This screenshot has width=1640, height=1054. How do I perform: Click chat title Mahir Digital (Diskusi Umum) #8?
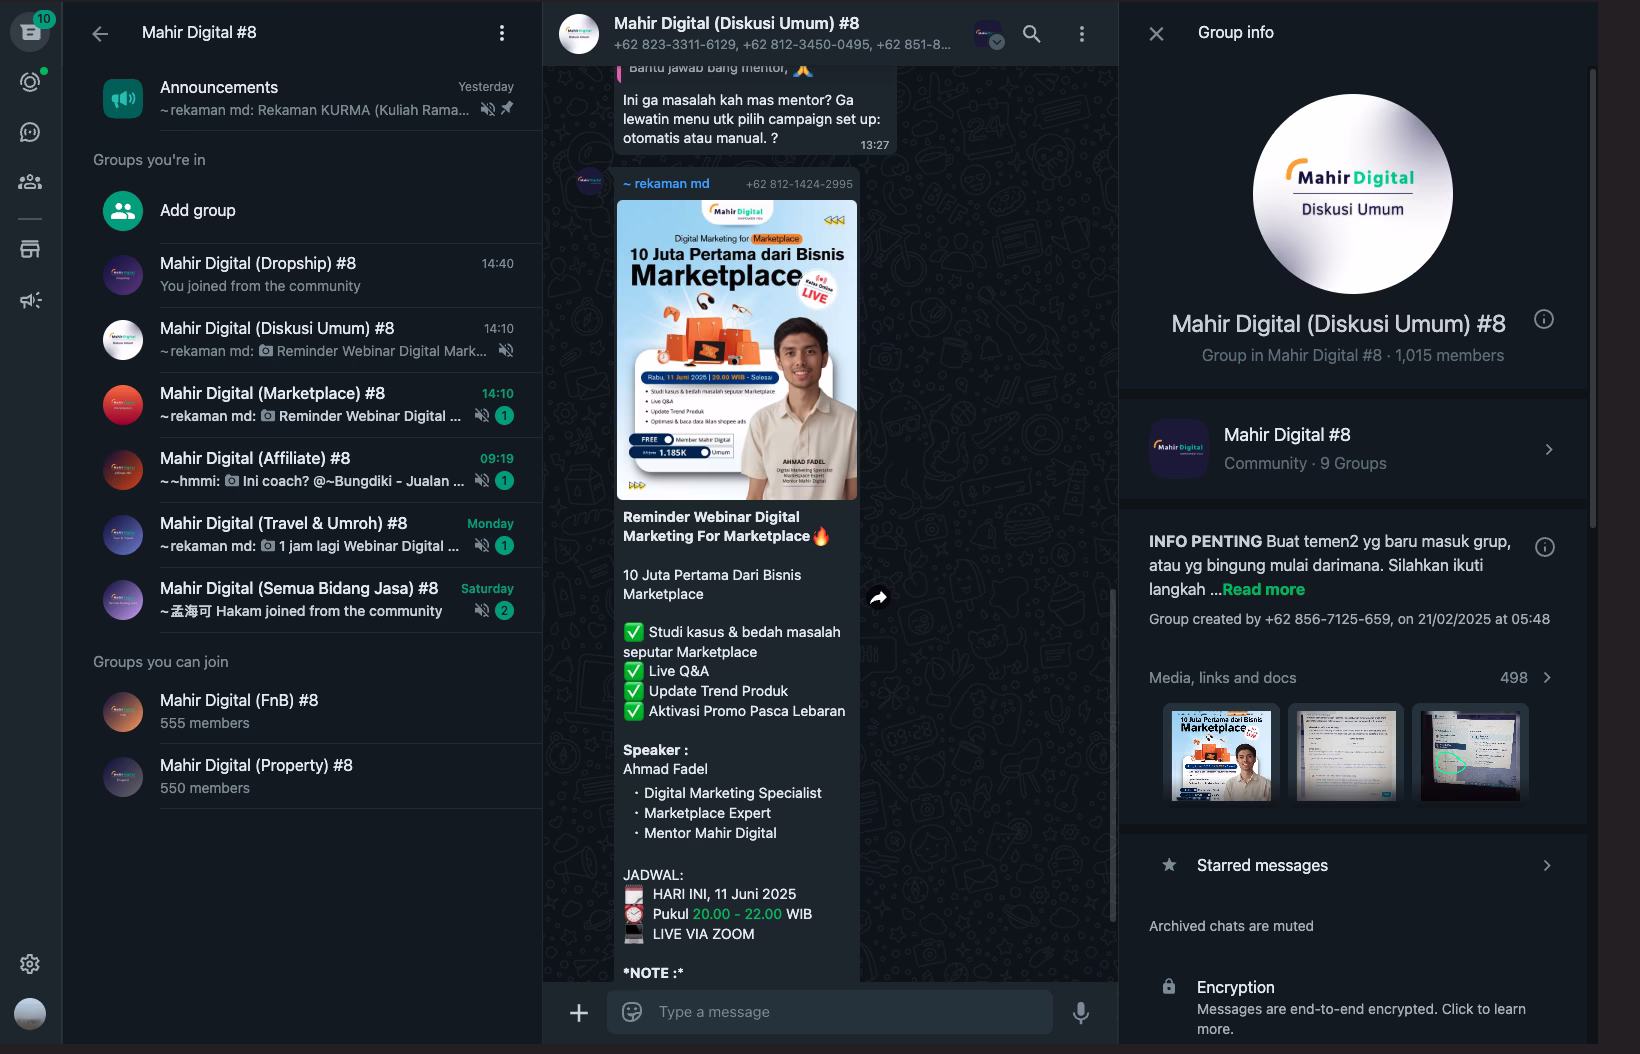click(736, 23)
